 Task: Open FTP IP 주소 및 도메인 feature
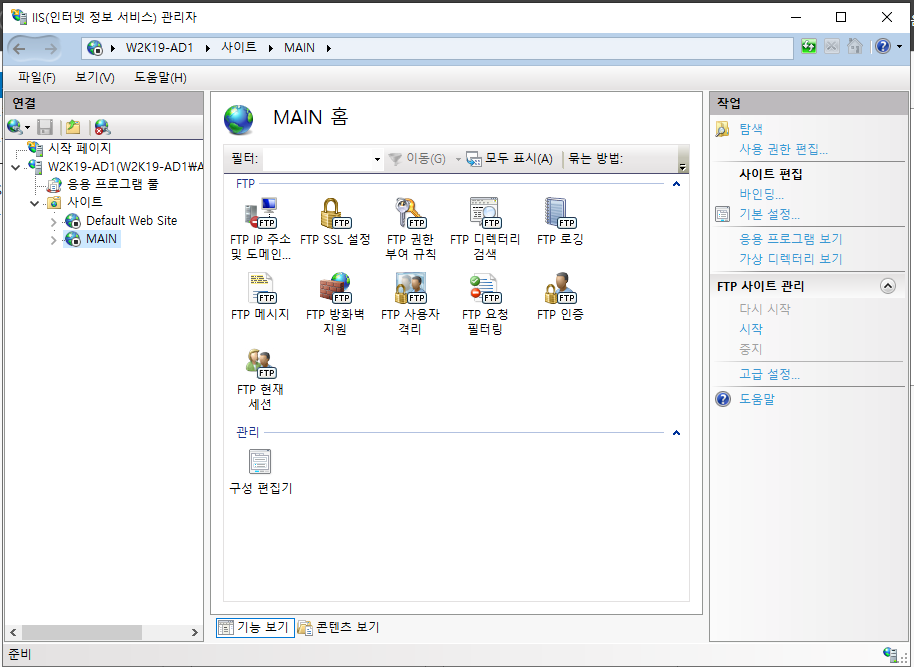[260, 229]
